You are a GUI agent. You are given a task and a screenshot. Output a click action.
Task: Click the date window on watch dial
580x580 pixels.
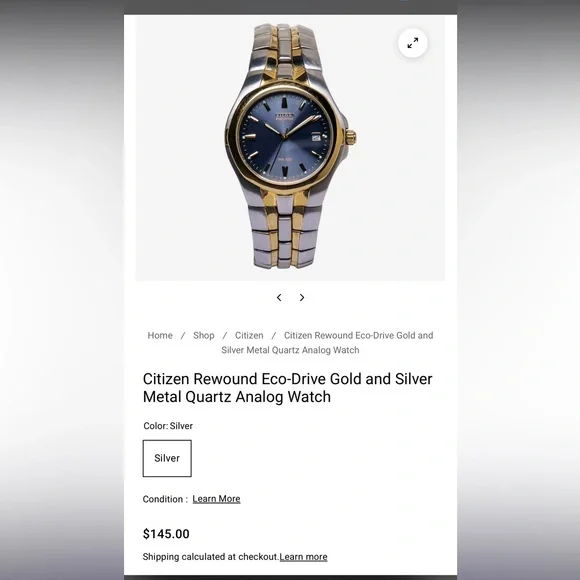coord(316,138)
